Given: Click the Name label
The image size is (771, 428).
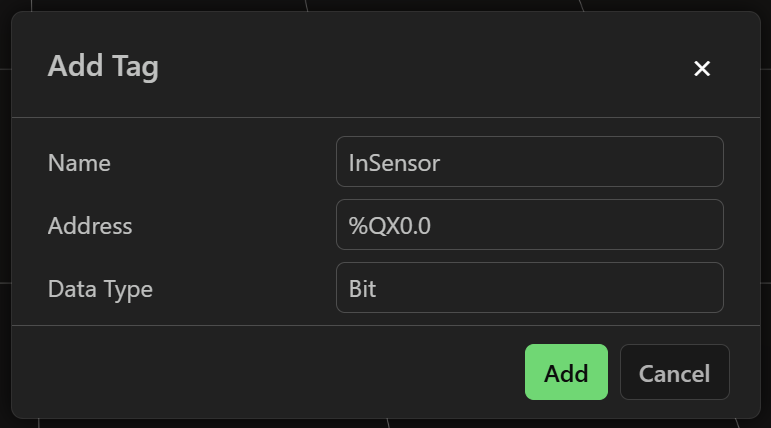Looking at the screenshot, I should pyautogui.click(x=79, y=163).
